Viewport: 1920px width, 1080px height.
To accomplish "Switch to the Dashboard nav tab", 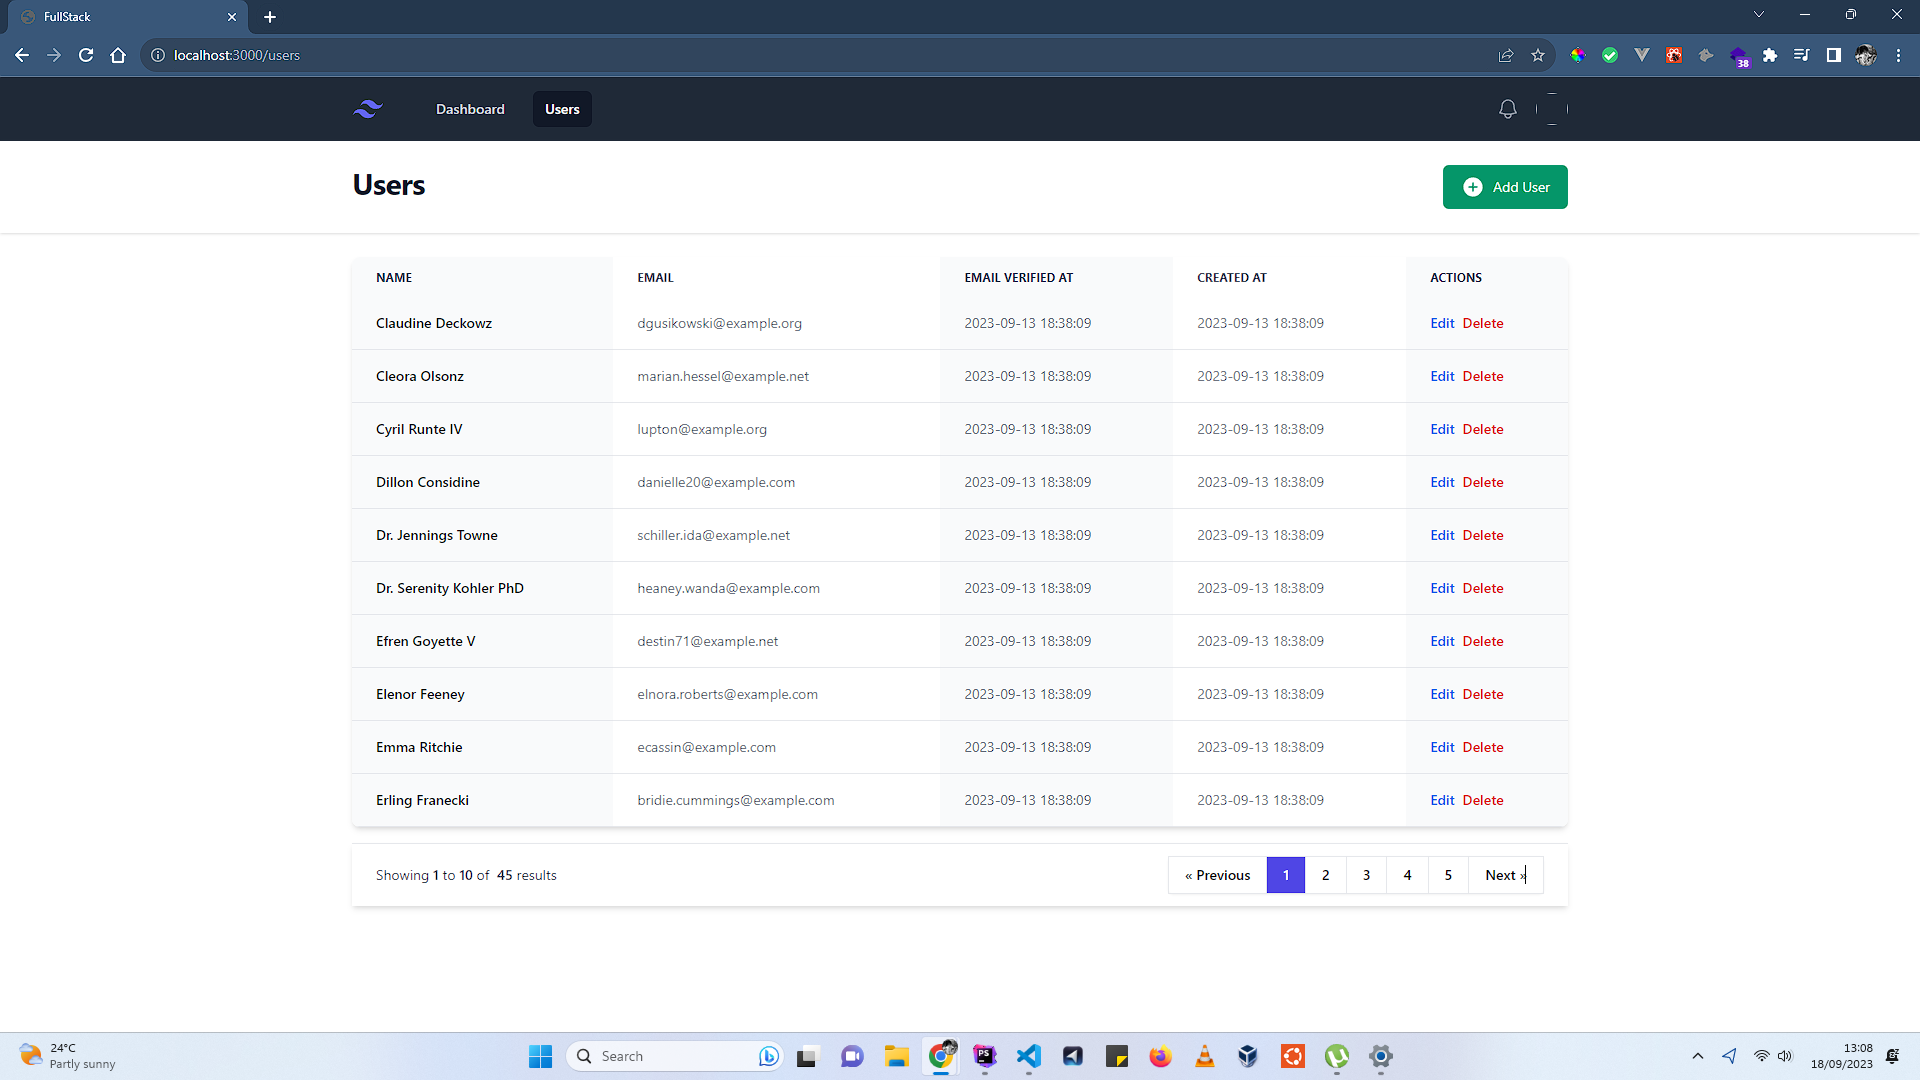I will [x=470, y=109].
